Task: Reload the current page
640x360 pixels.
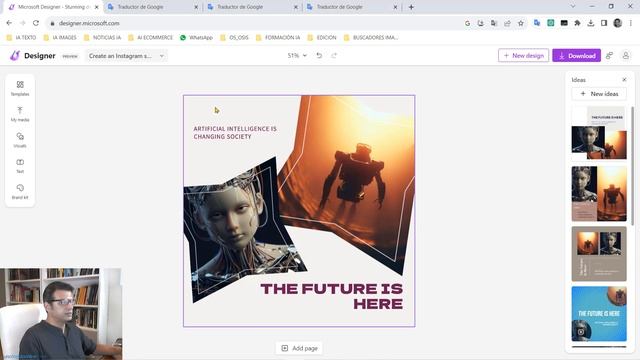Action: [36, 23]
